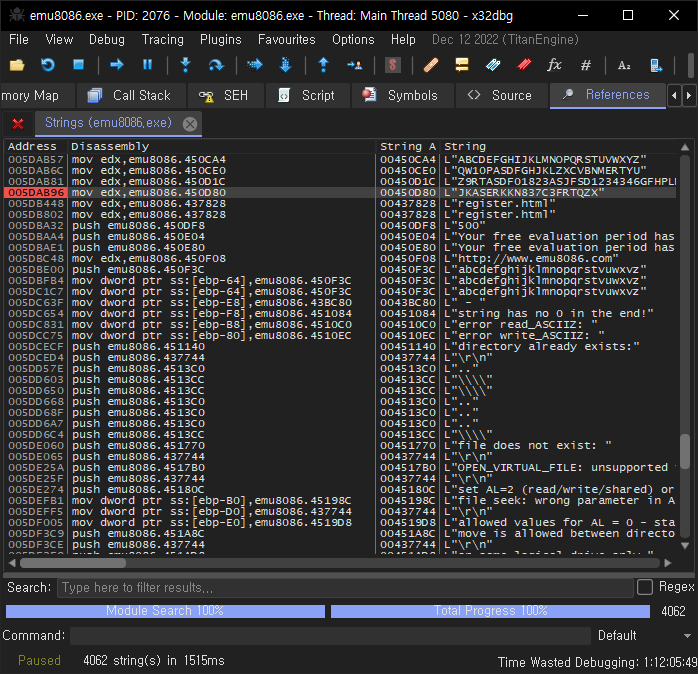The height and width of the screenshot is (674, 698).
Task: Open the Favourites menu
Action: (x=287, y=40)
